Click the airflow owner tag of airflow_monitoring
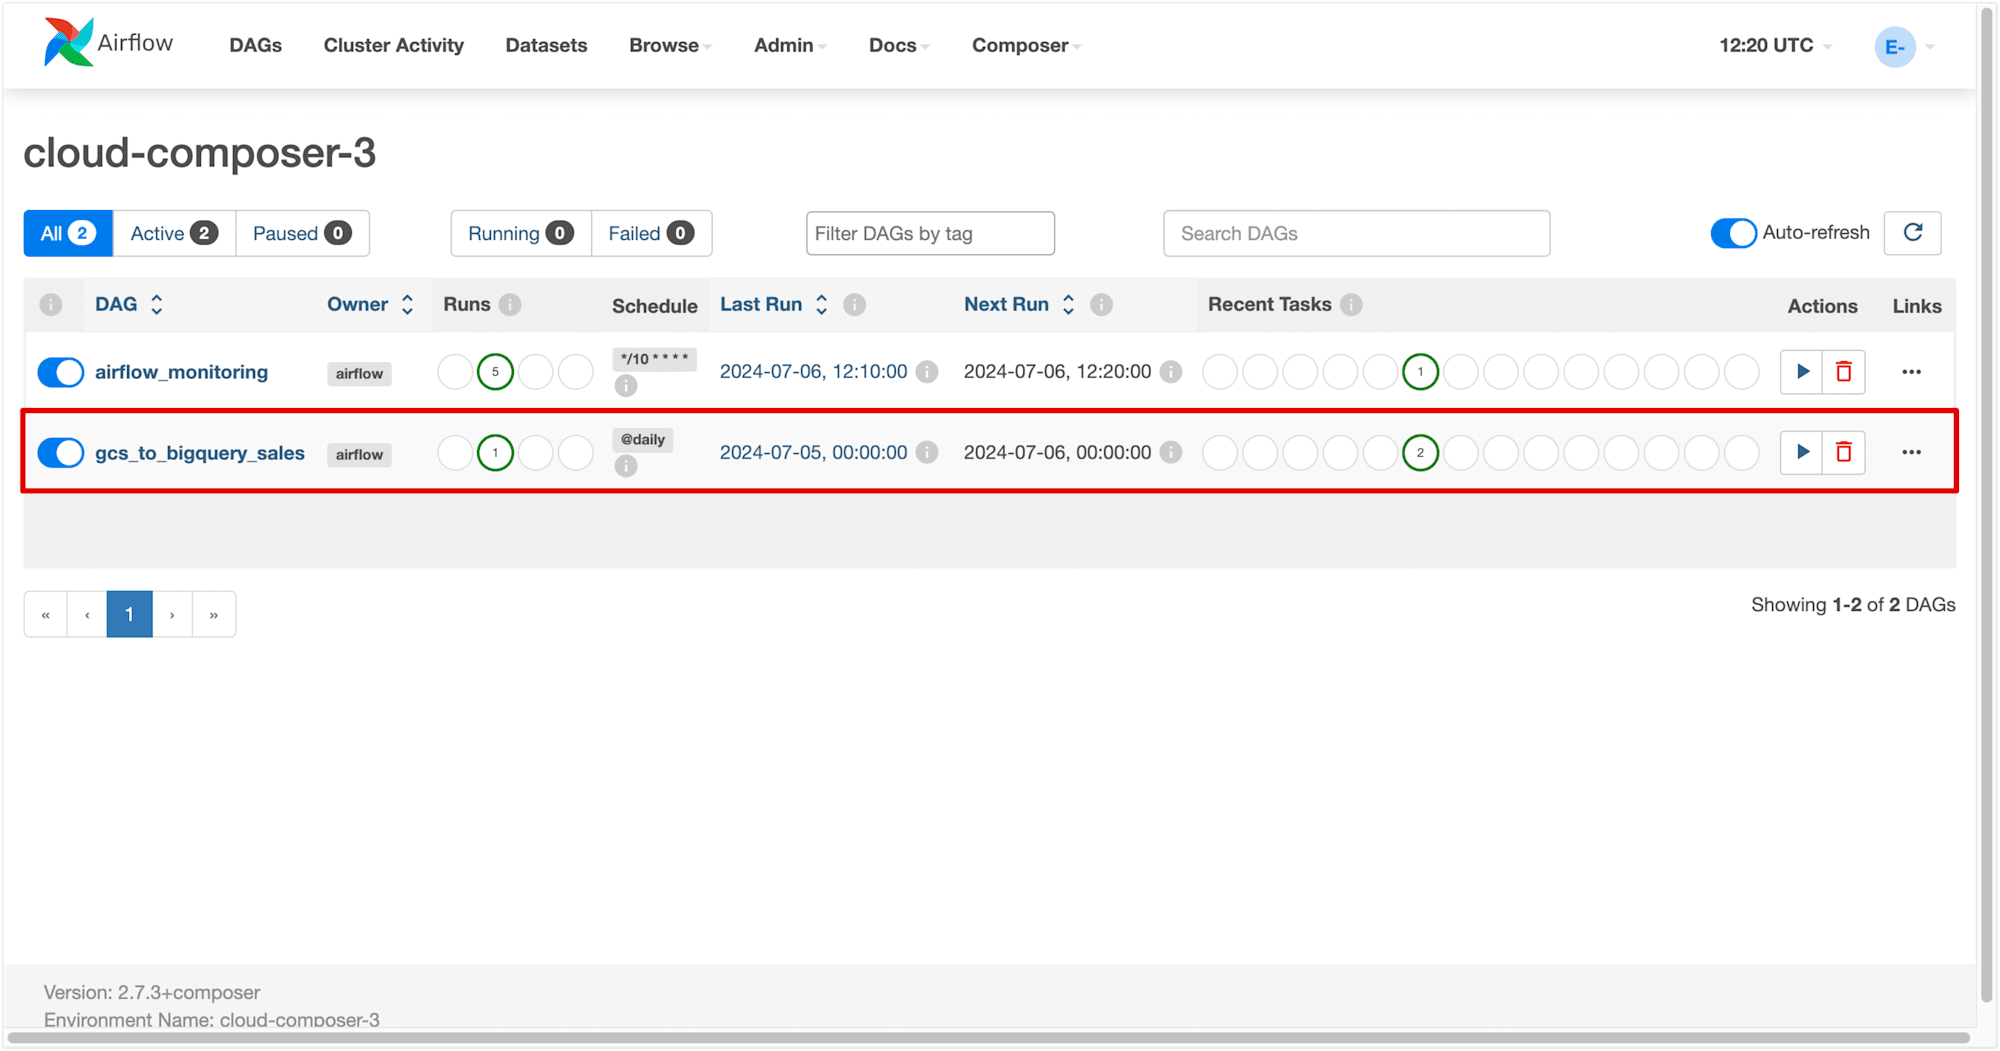Viewport: 2000px width, 1051px height. (359, 373)
